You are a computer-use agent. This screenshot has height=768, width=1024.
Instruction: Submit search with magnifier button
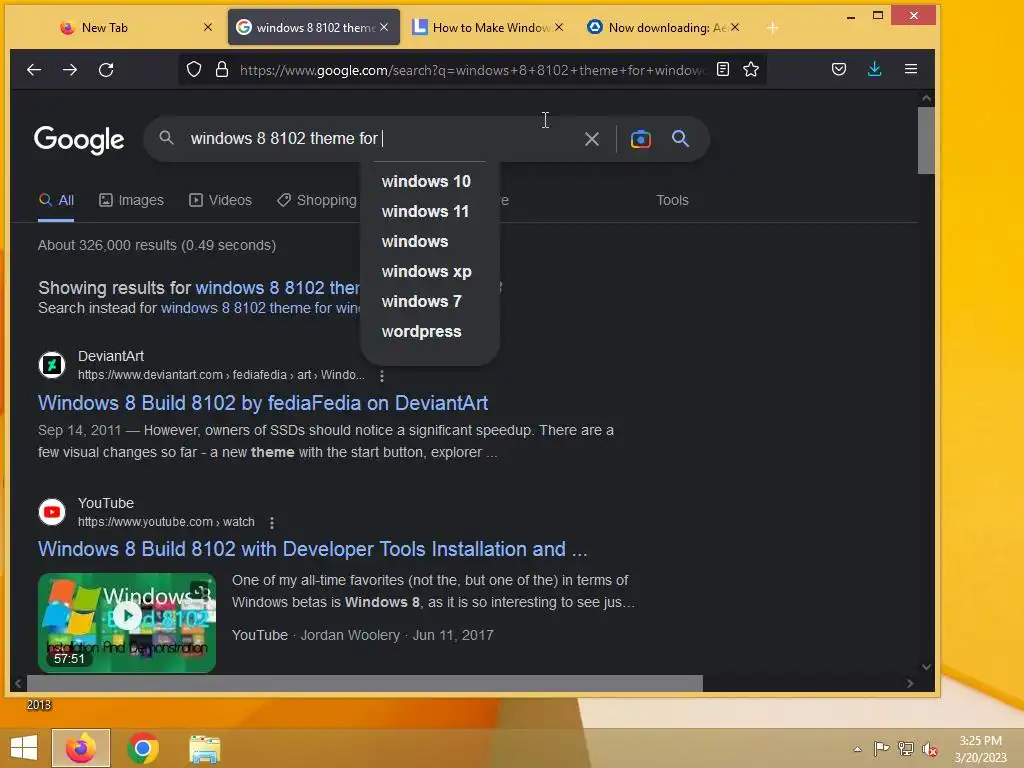point(680,138)
